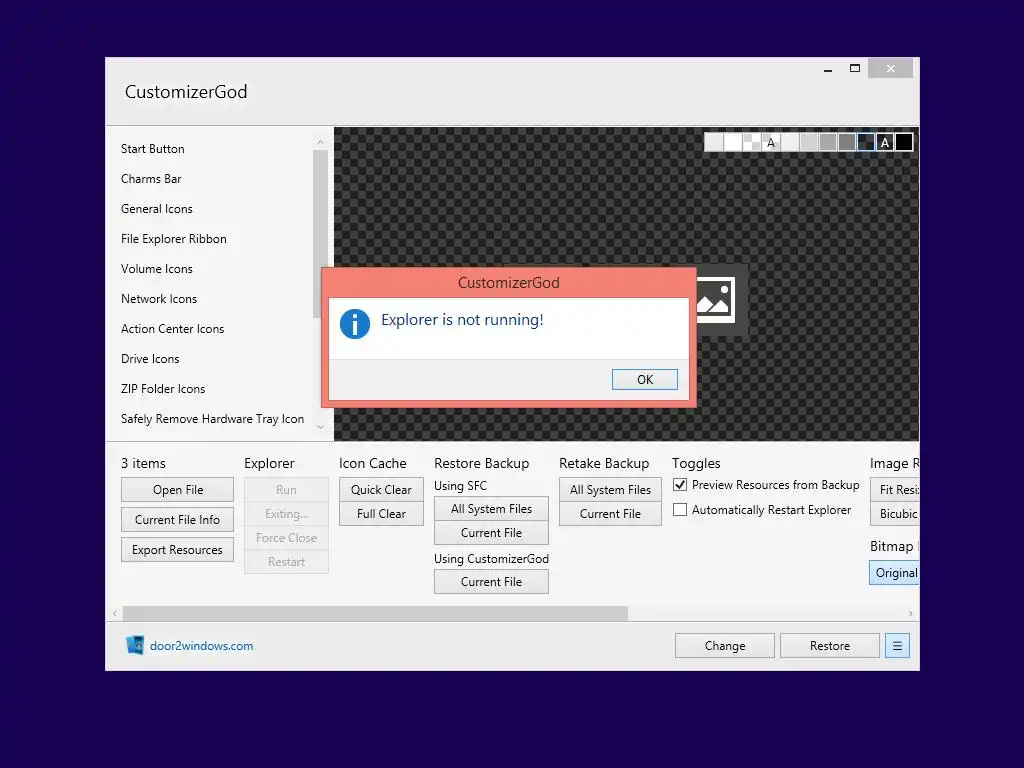The height and width of the screenshot is (768, 1024).
Task: Select the highlighted dark checkered background swatch
Action: (866, 142)
